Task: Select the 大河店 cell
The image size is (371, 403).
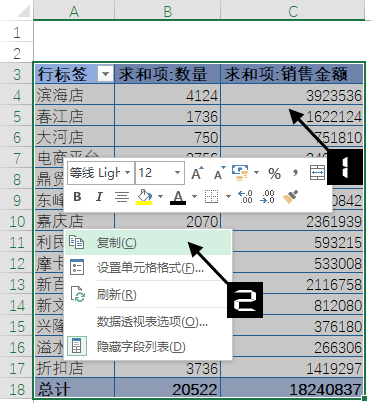Action: [74, 137]
